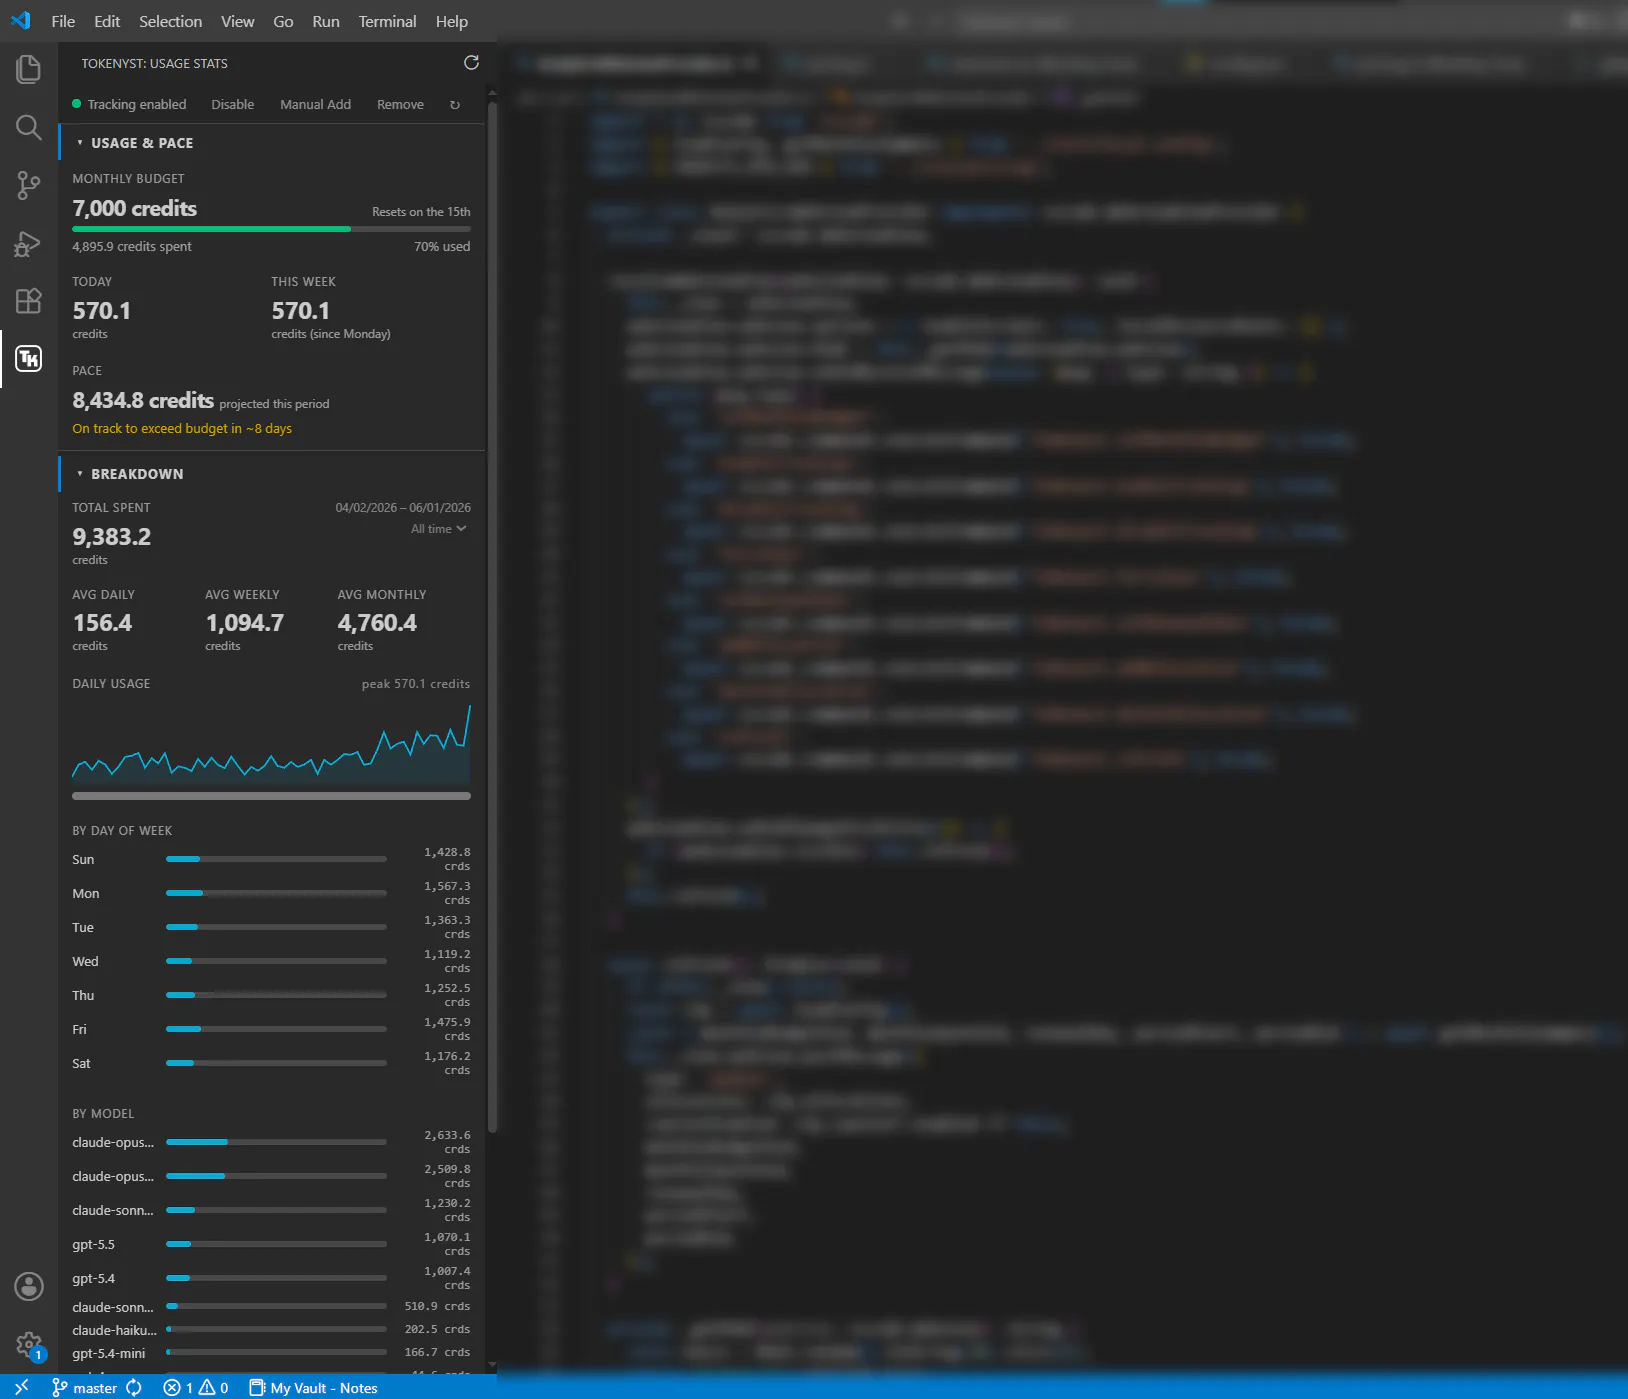Open the Search view in the activity bar

[28, 127]
